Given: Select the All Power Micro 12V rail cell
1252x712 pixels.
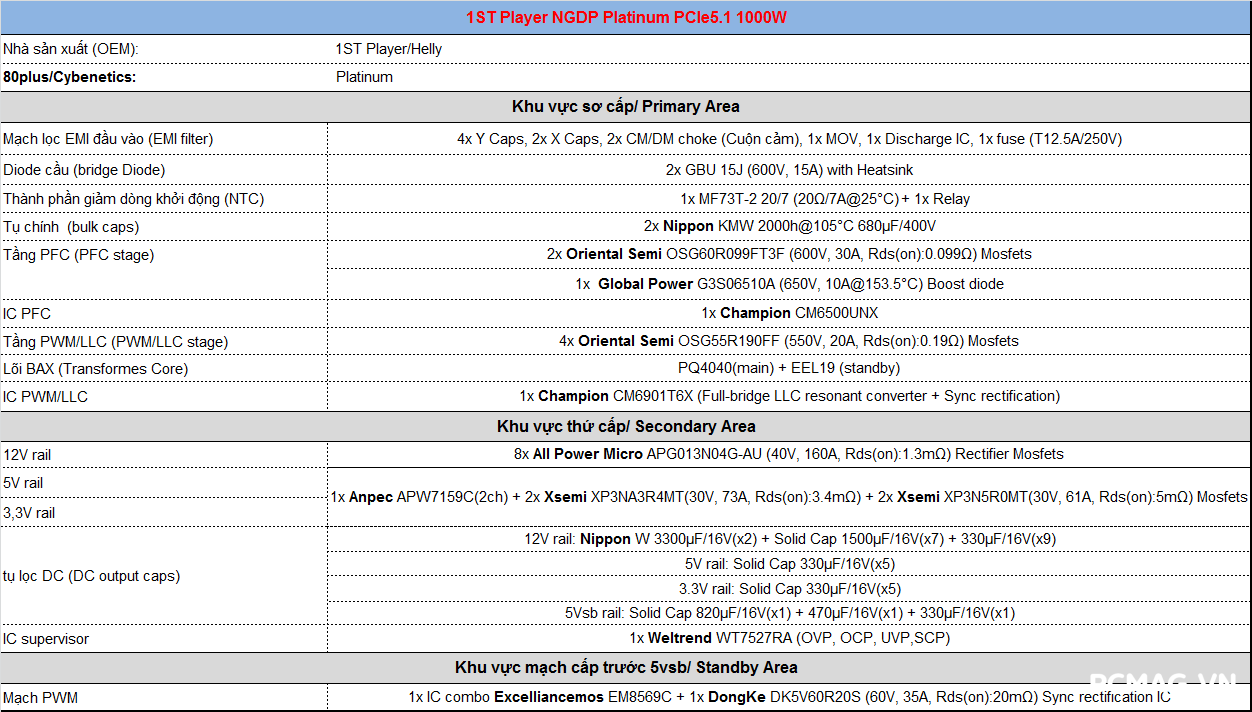Looking at the screenshot, I should [x=789, y=454].
